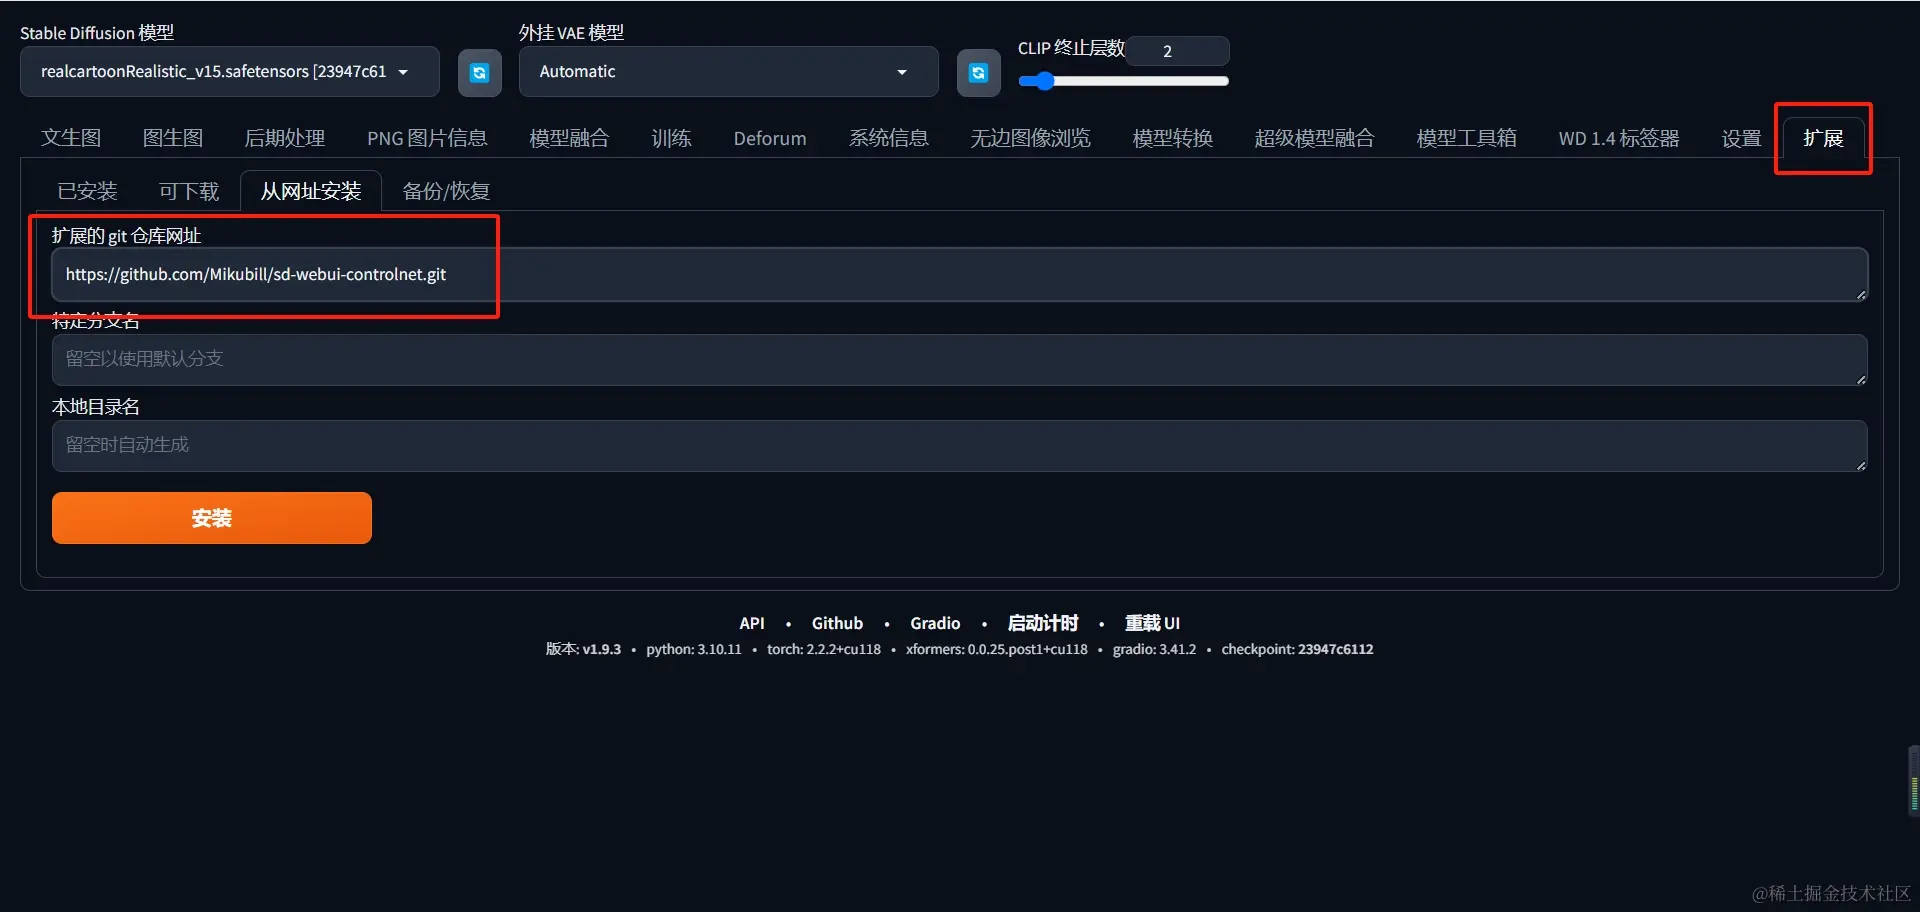Open the 备份/恢复 sub-tab
Viewport: 1920px width, 912px height.
pyautogui.click(x=446, y=191)
